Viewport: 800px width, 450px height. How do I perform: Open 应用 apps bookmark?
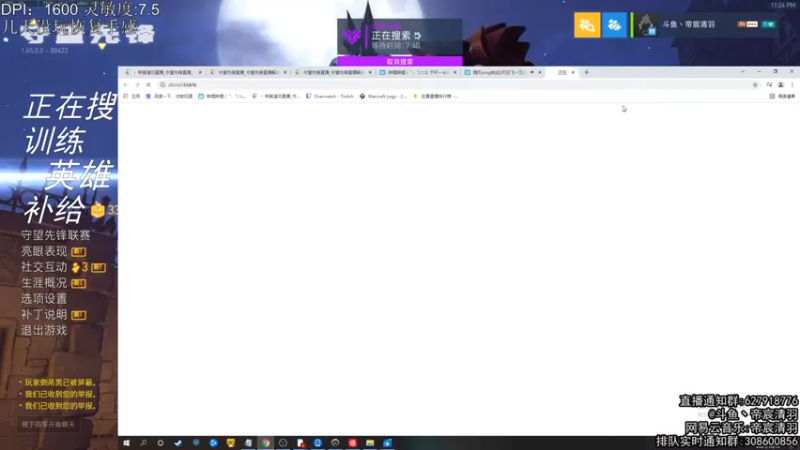coord(132,96)
